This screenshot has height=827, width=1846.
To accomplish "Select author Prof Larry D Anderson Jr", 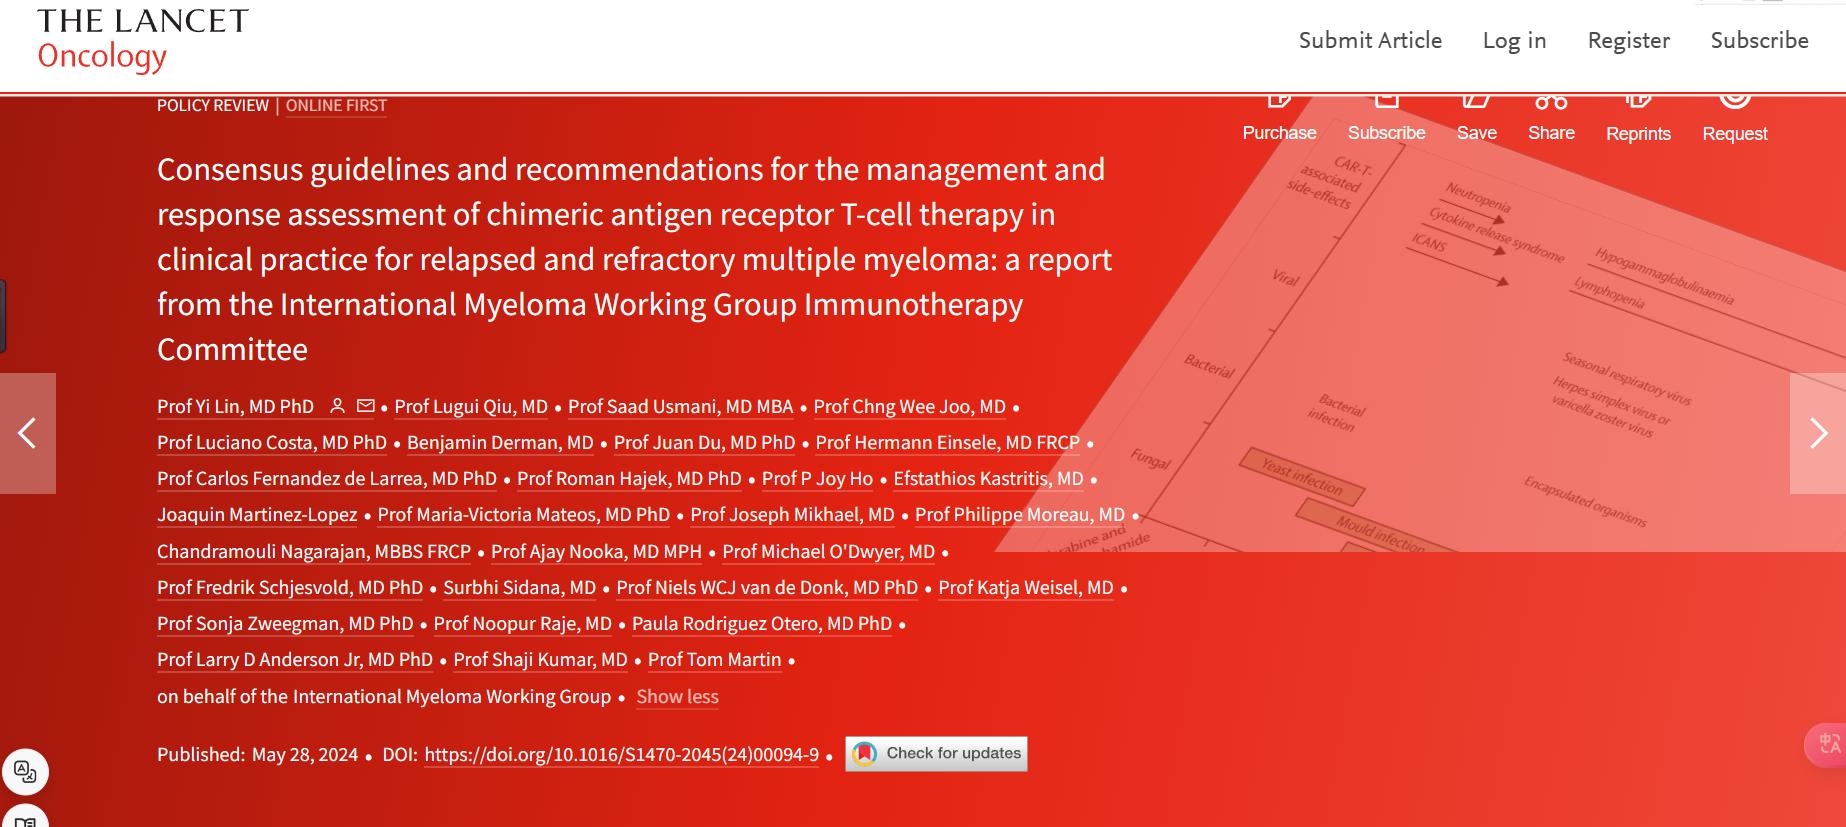I will (295, 659).
